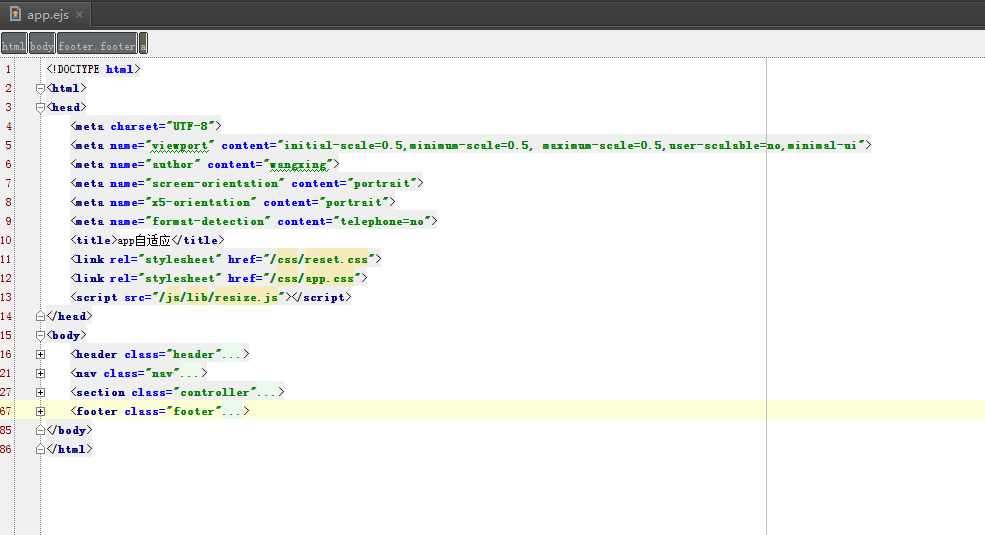
Task: Select the footer.footer breadcrumb
Action: click(x=96, y=46)
